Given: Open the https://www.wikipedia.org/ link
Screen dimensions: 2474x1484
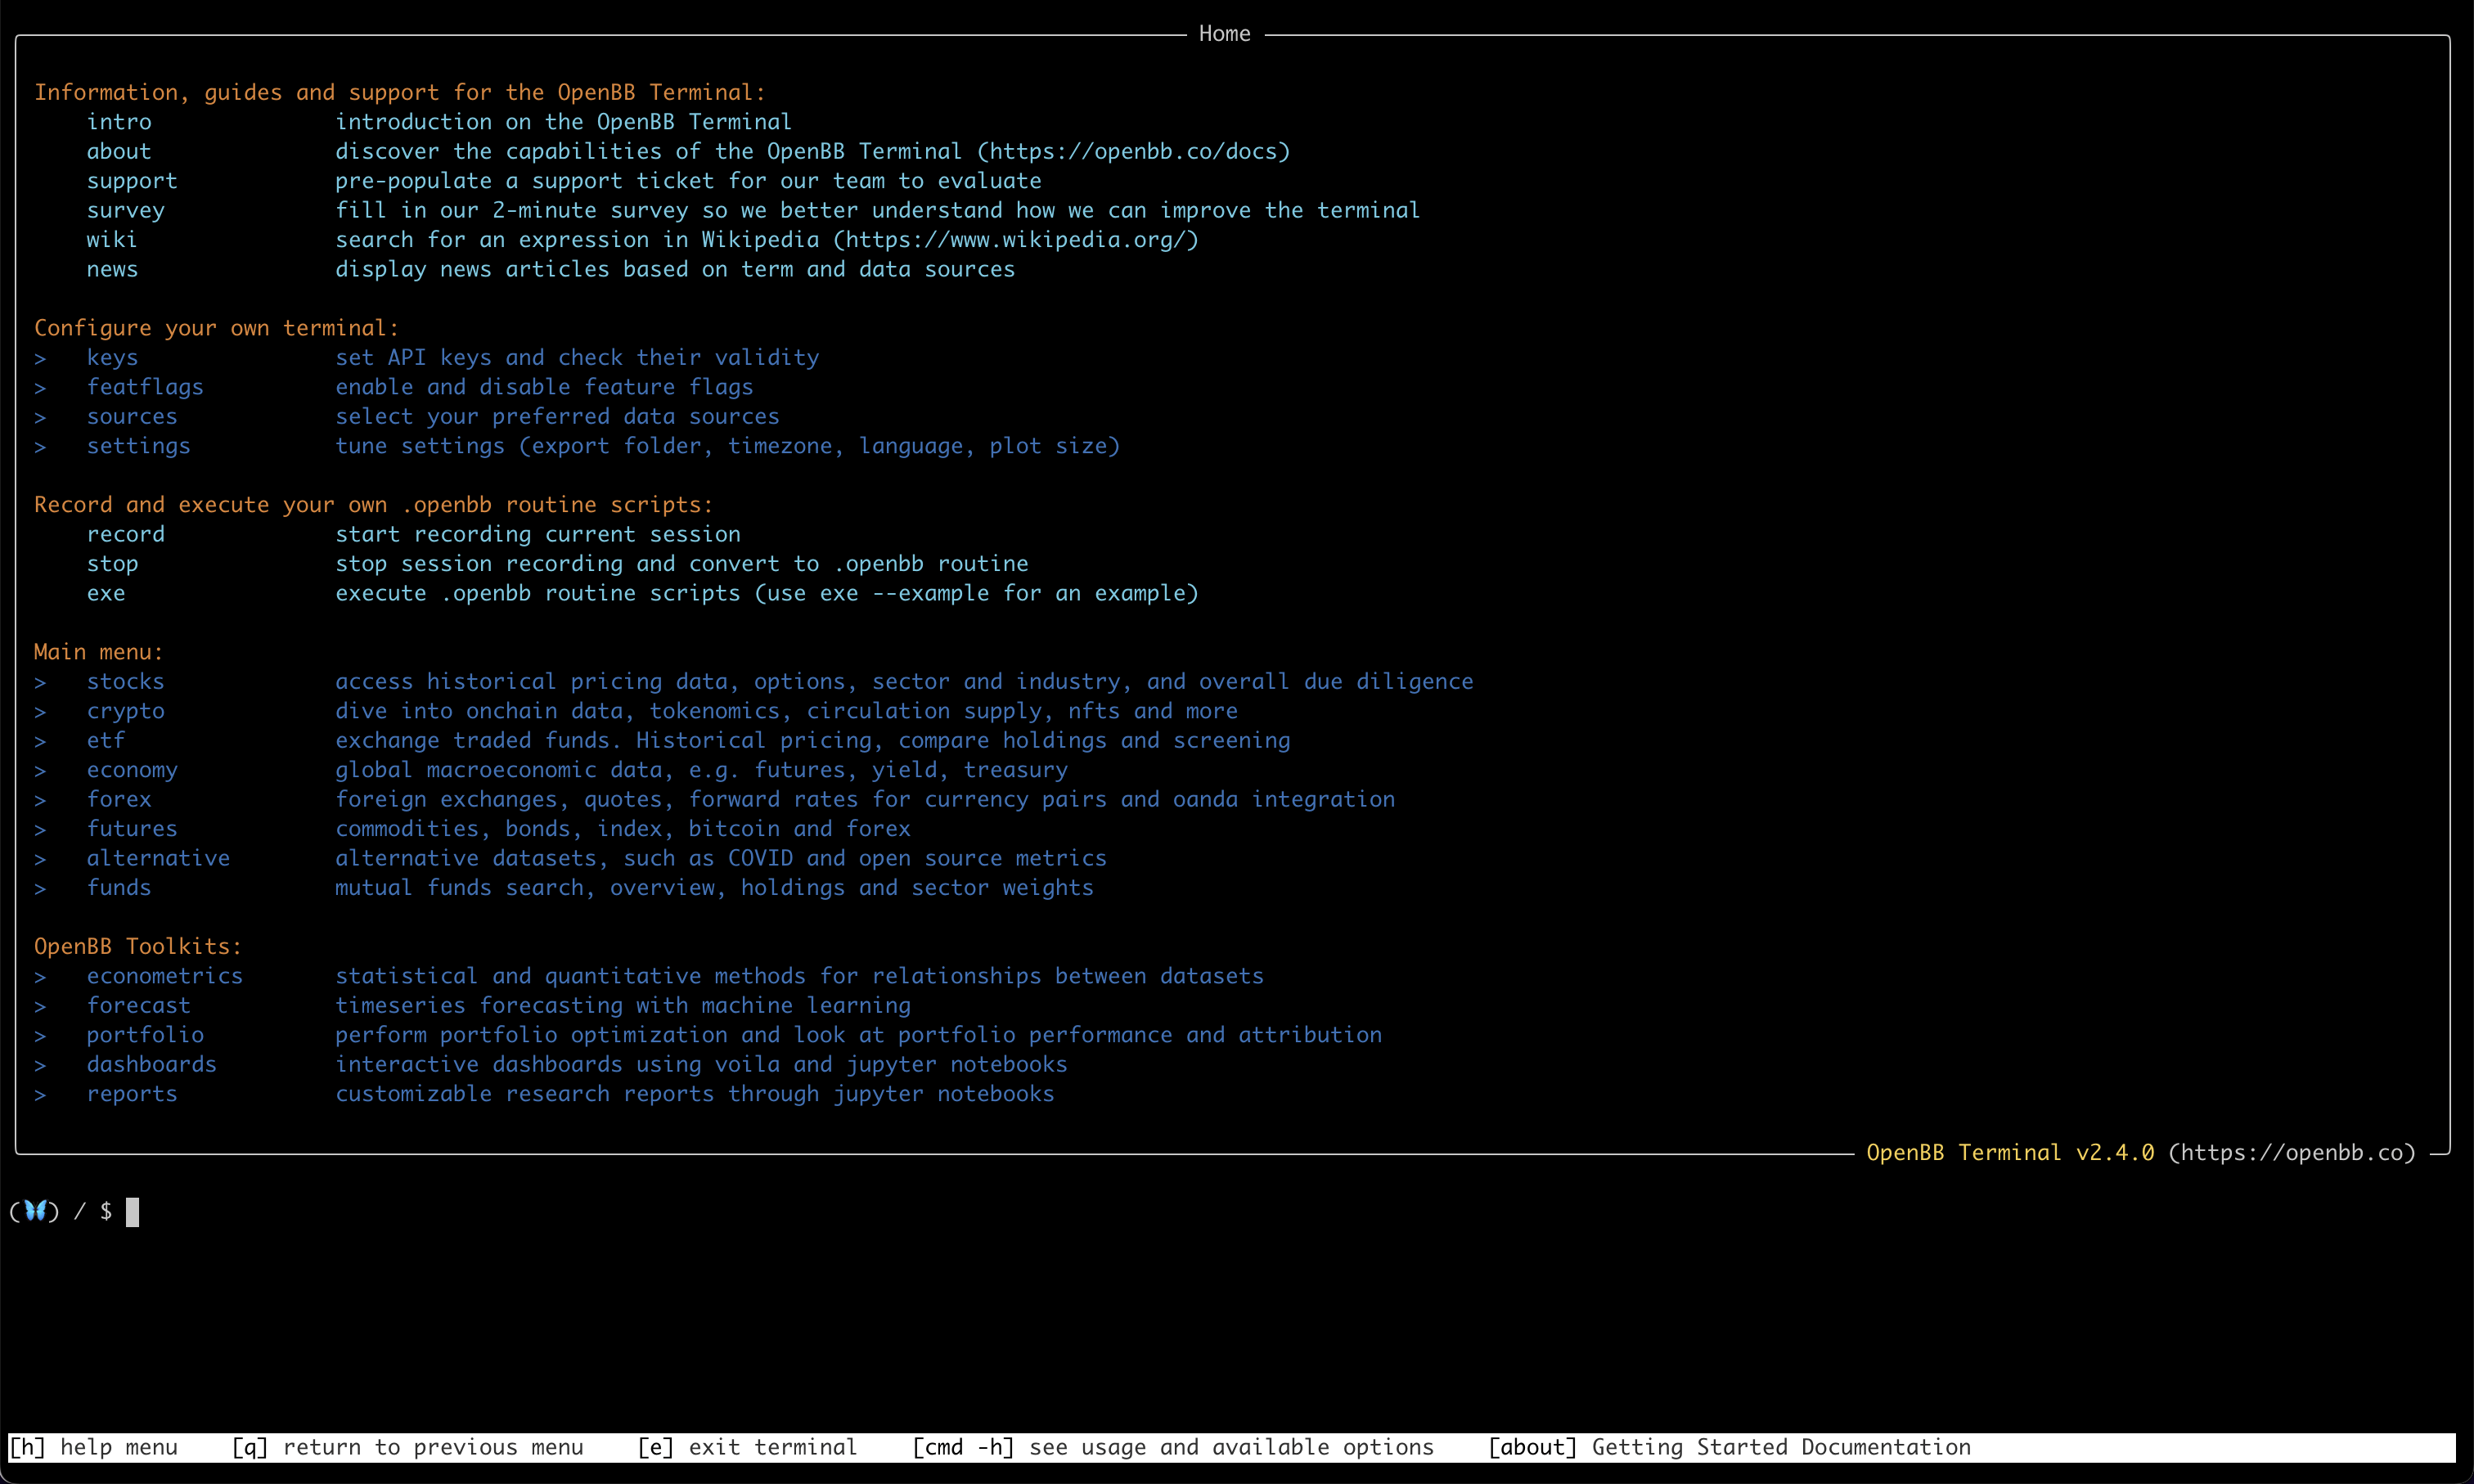Looking at the screenshot, I should (x=1016, y=240).
